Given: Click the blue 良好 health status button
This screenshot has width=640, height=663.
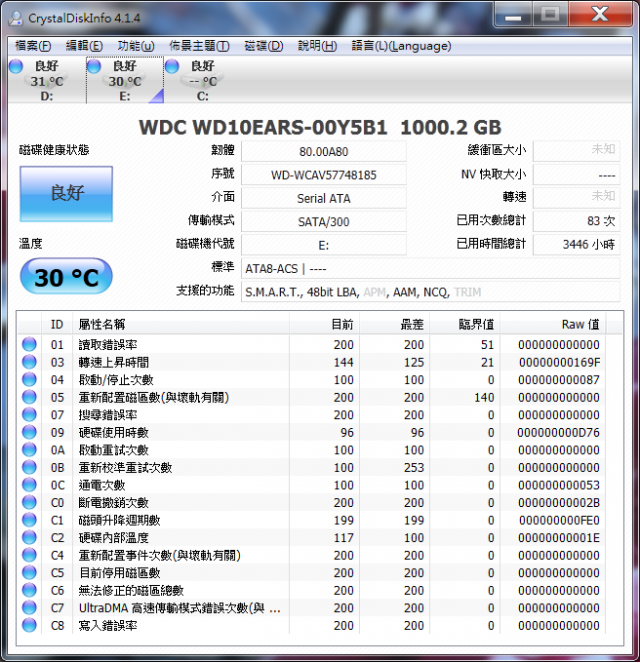Looking at the screenshot, I should (66, 194).
